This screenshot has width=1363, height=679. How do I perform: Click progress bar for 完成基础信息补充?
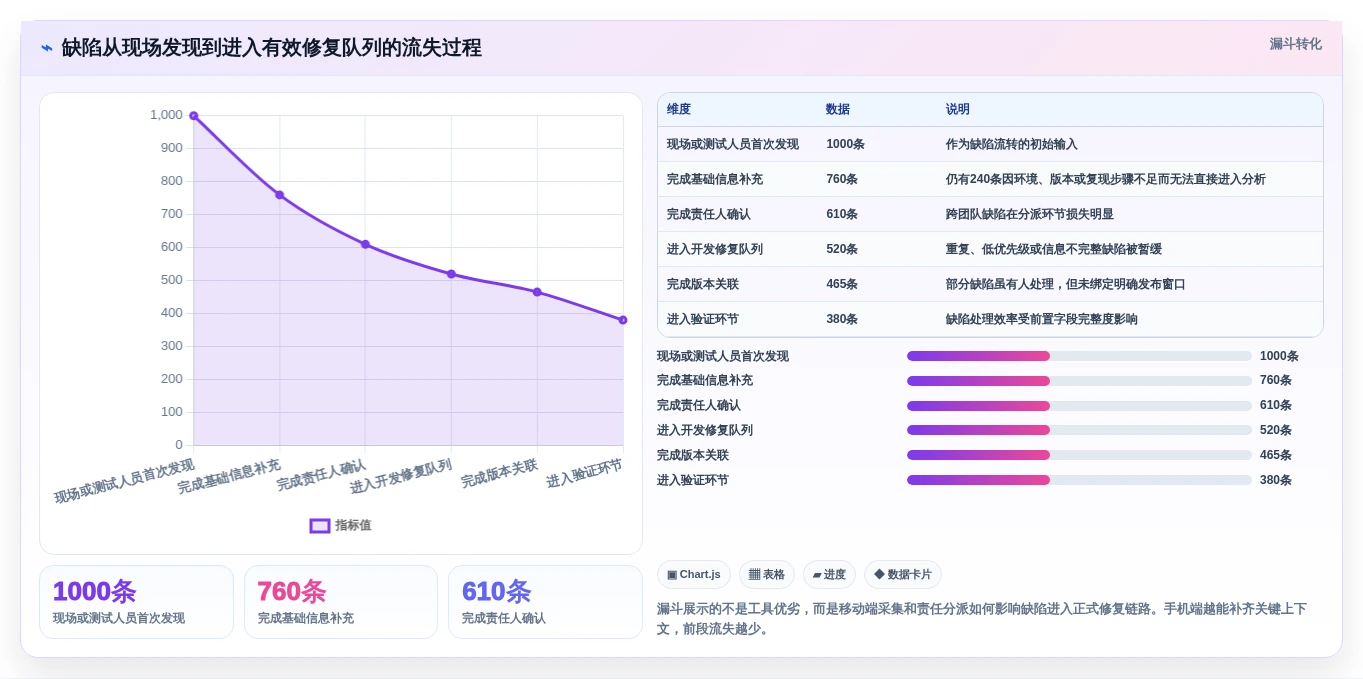click(1079, 381)
